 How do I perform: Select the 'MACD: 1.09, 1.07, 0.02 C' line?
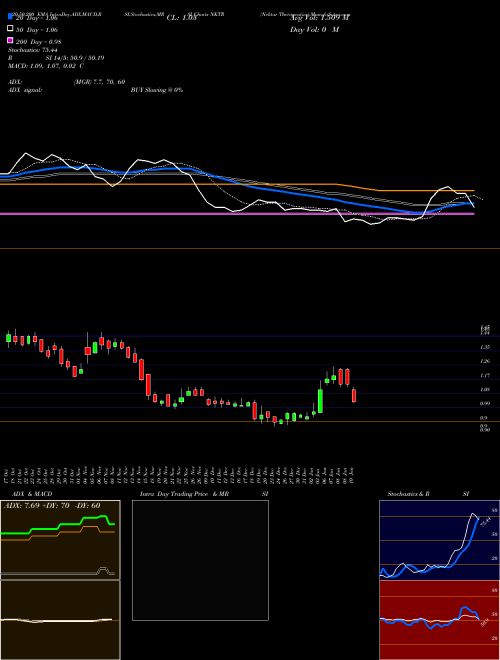(46, 66)
